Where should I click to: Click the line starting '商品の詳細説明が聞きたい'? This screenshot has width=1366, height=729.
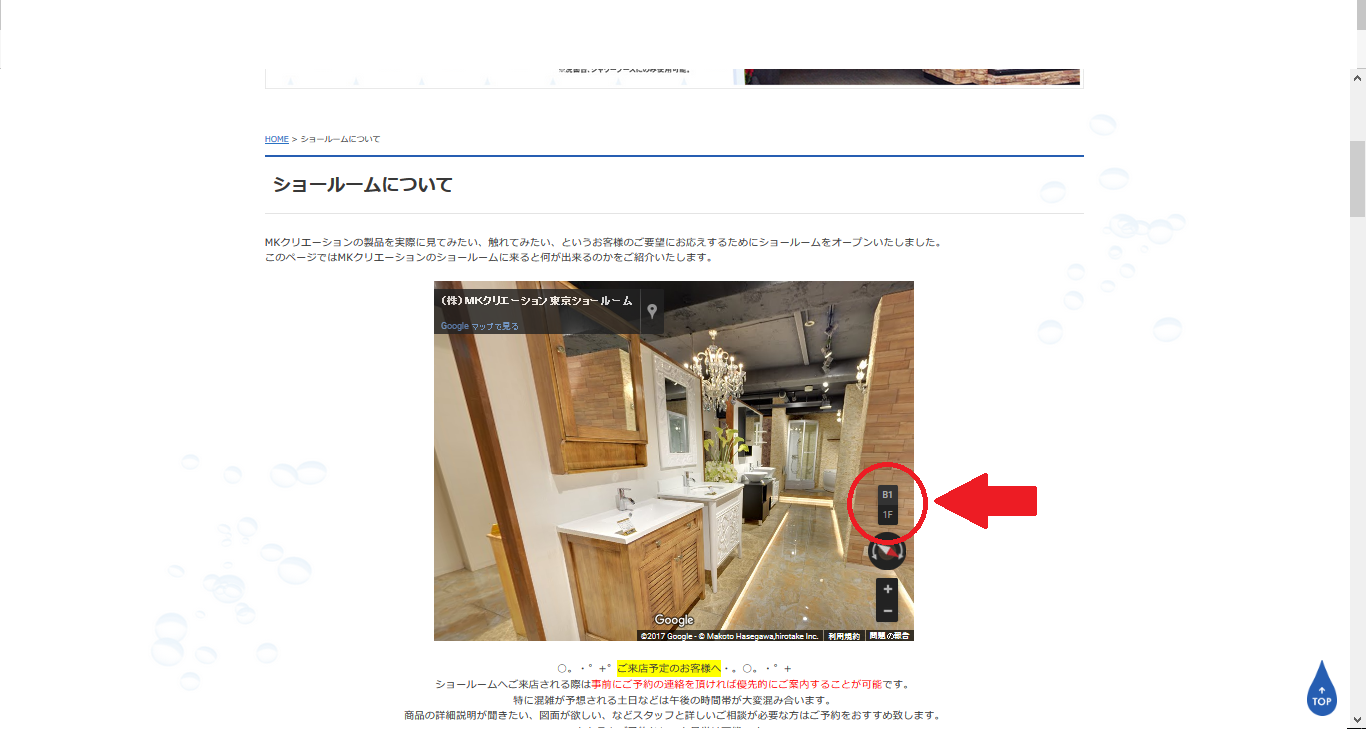(672, 716)
